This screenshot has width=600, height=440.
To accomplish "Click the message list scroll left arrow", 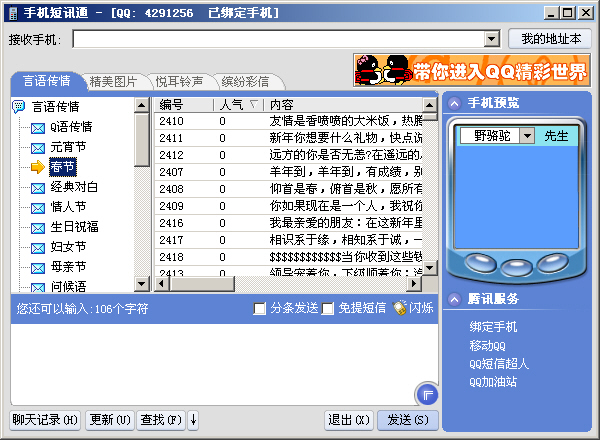I will [x=161, y=284].
